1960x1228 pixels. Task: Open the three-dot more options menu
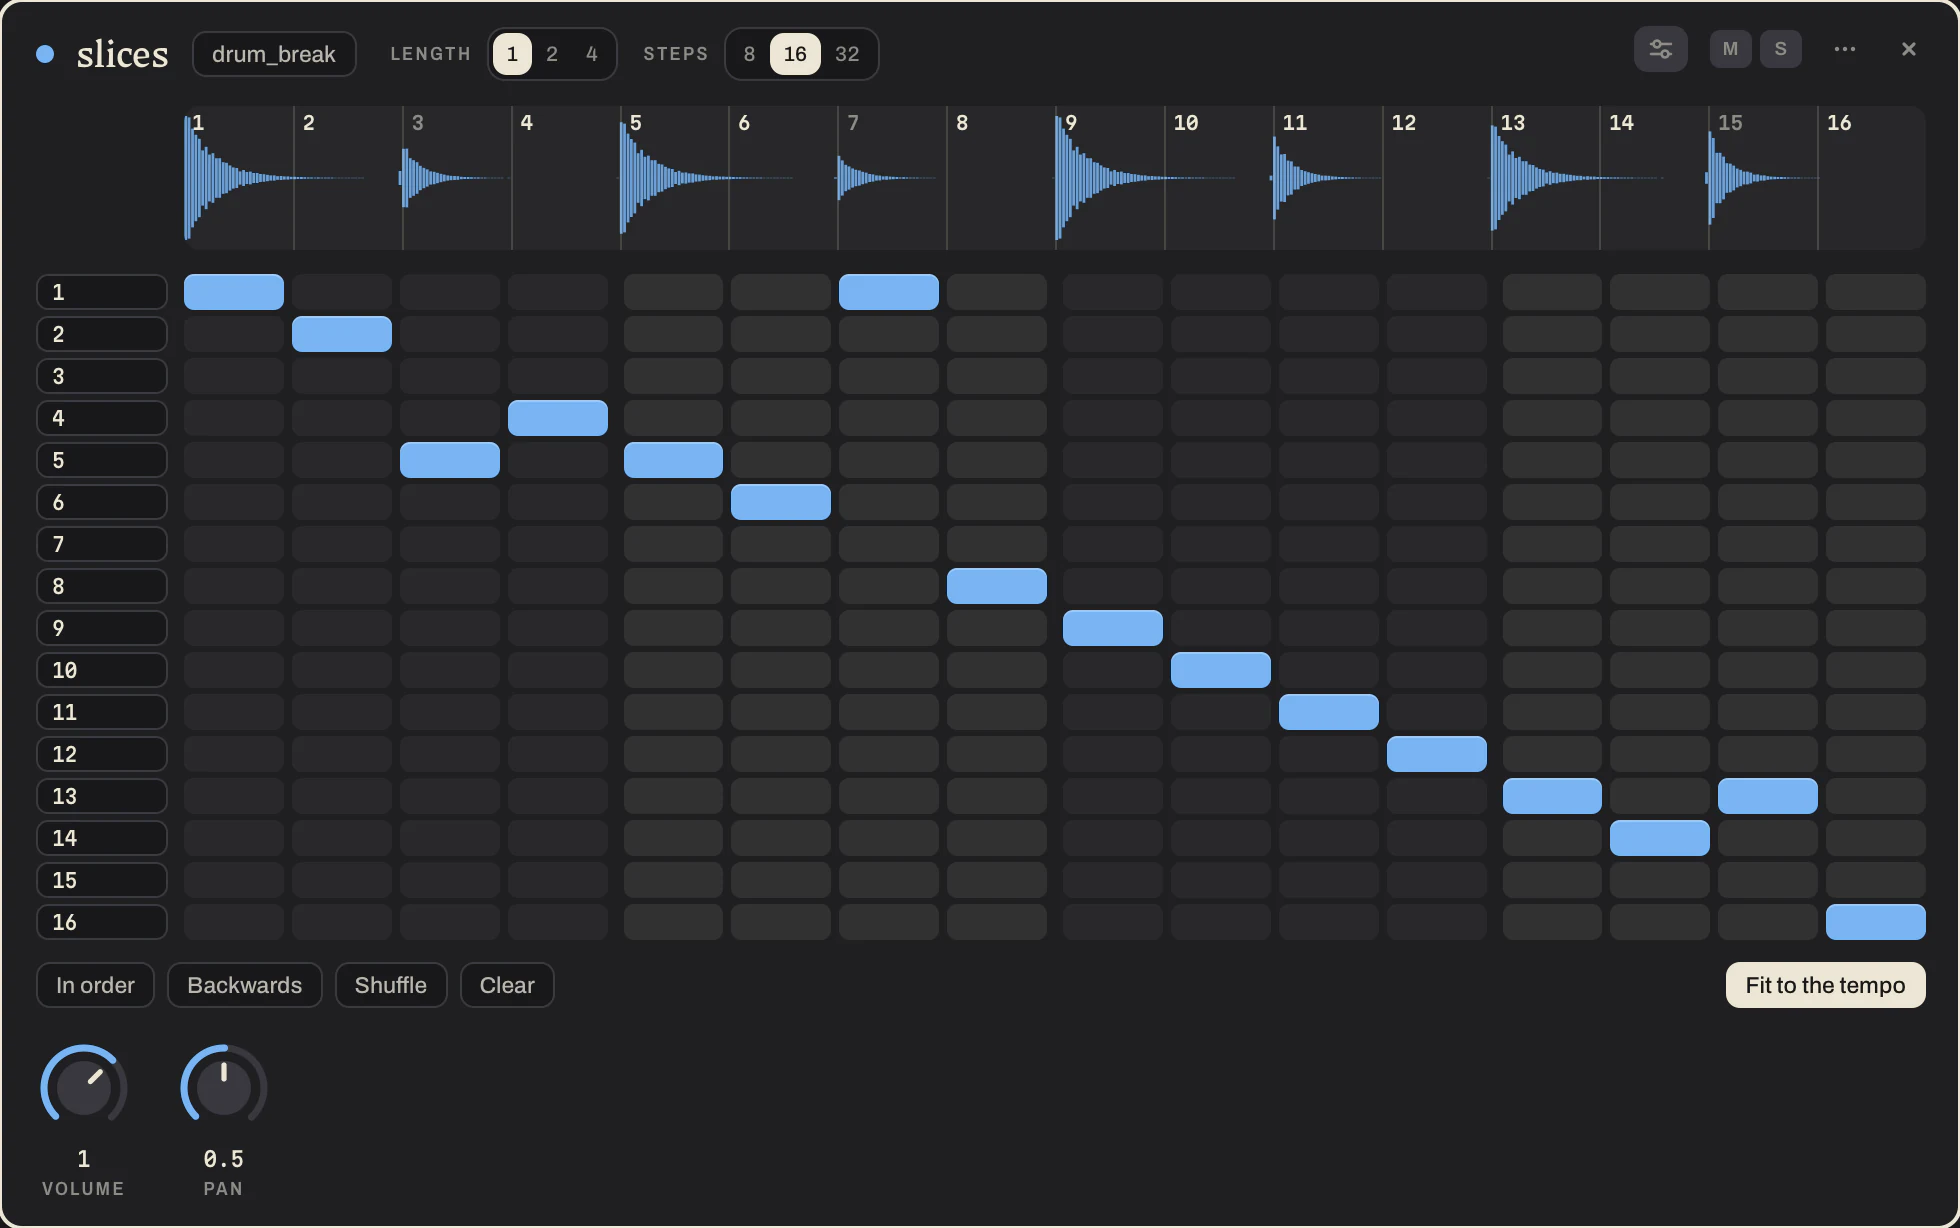(x=1845, y=49)
